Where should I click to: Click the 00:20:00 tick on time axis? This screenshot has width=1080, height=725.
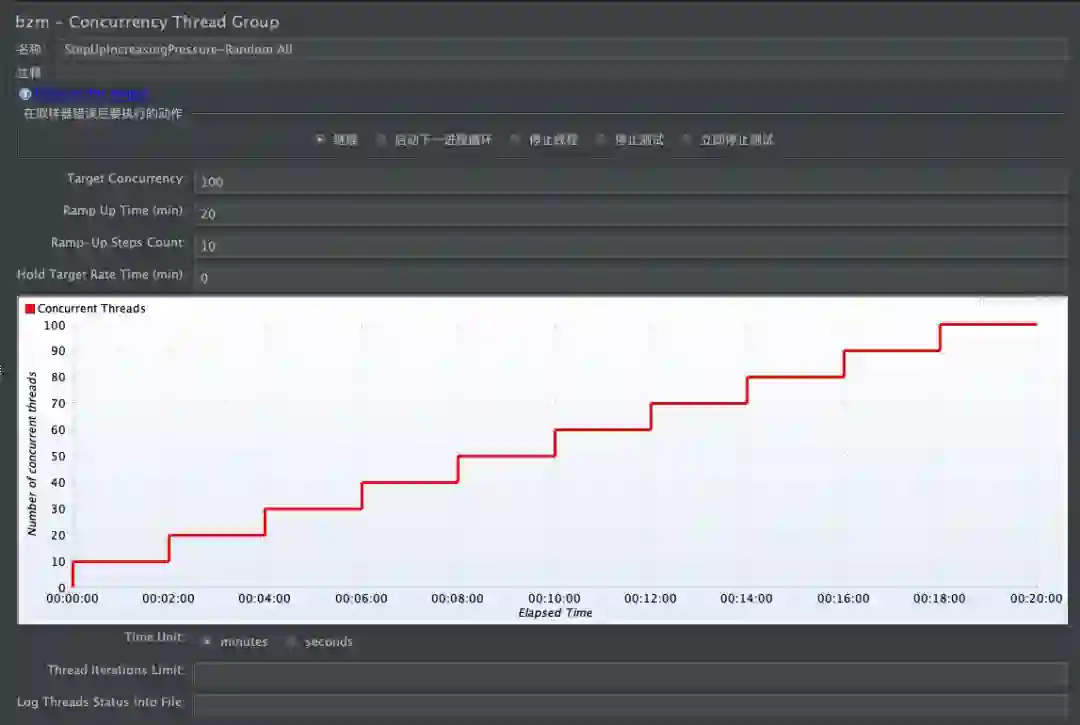pyautogui.click(x=1036, y=599)
